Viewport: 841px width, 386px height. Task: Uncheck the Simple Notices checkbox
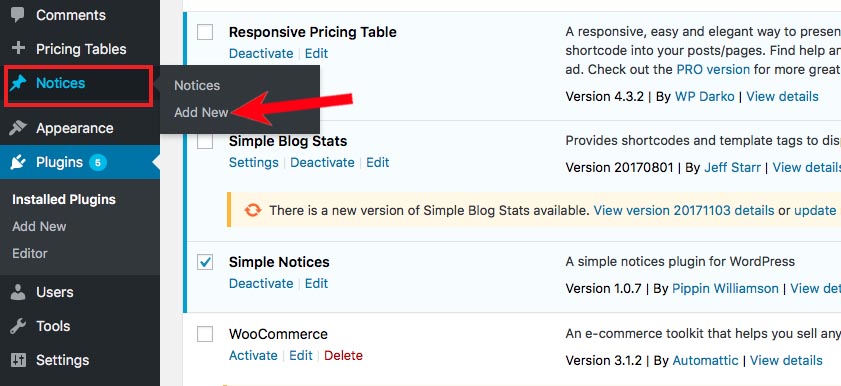205,262
